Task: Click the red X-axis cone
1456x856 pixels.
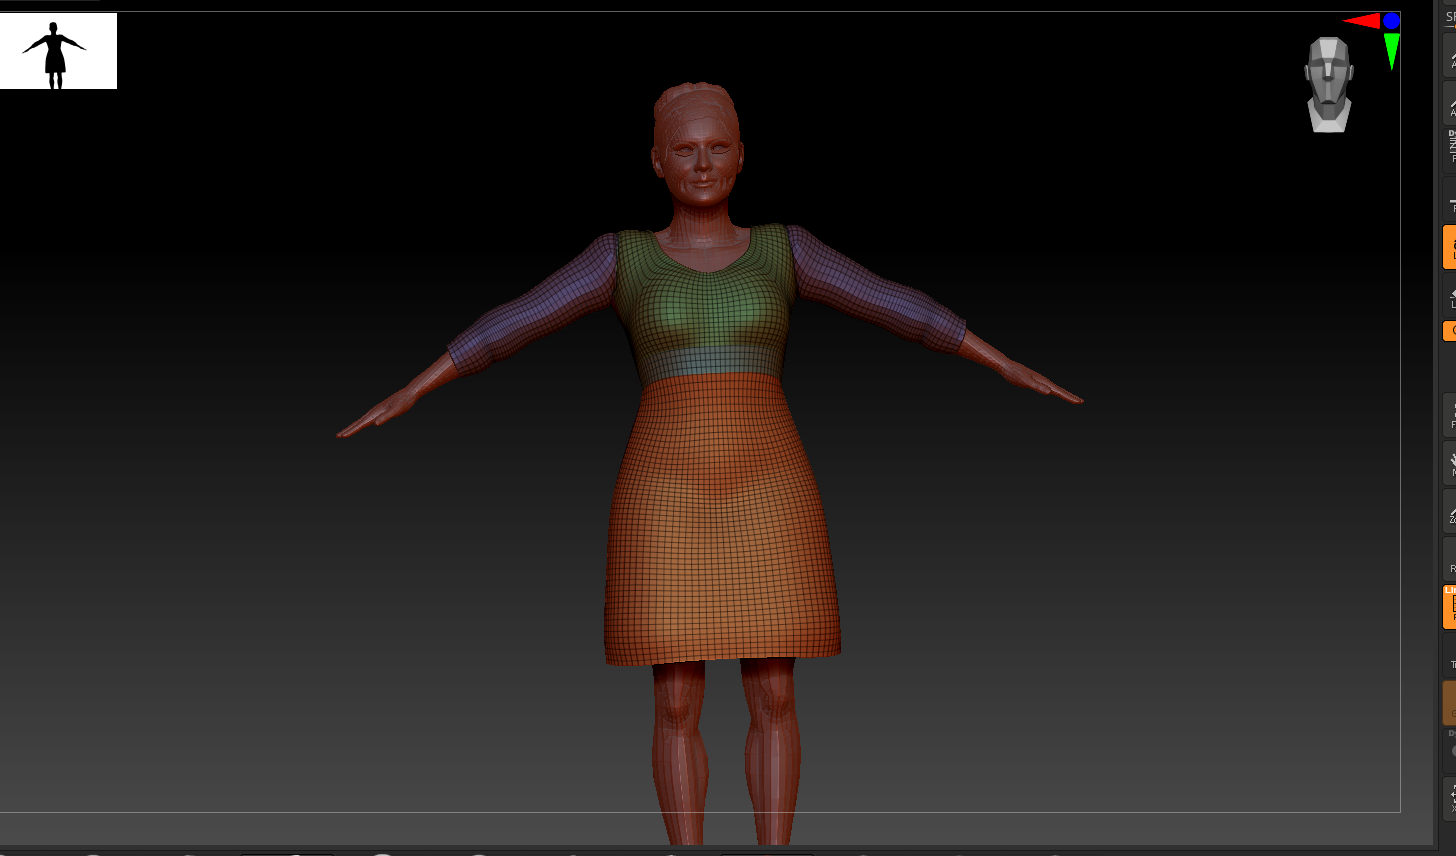Action: click(x=1361, y=20)
